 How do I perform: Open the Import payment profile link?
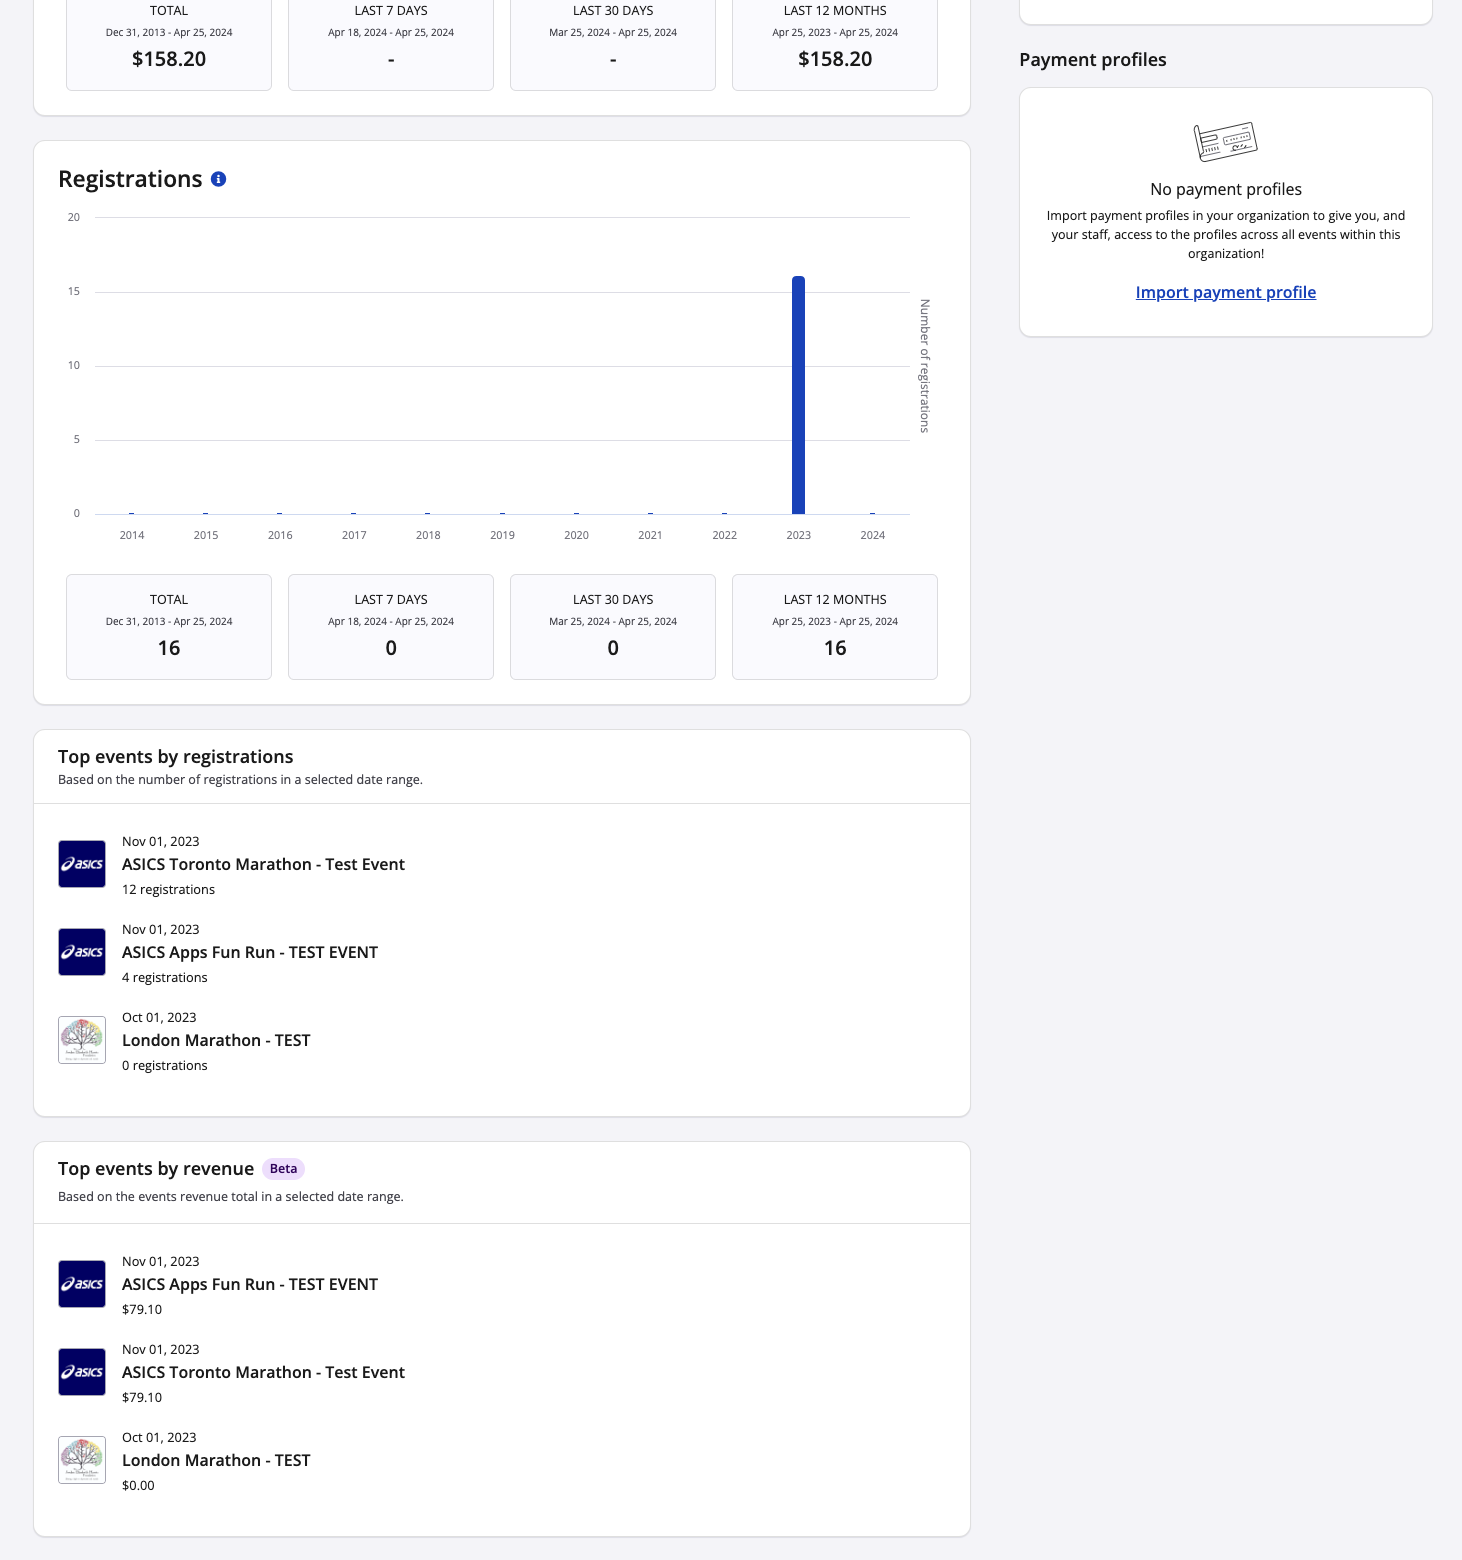[1225, 292]
